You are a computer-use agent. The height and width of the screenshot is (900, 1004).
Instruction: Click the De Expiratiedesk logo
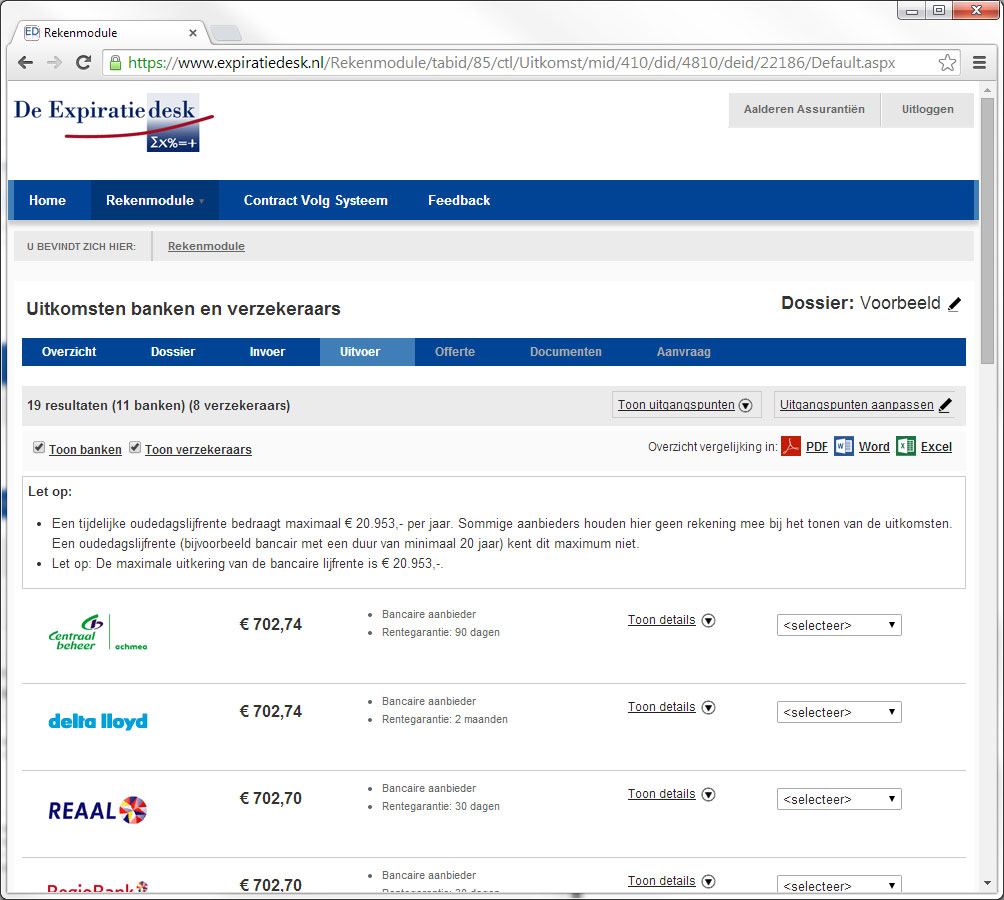(114, 123)
